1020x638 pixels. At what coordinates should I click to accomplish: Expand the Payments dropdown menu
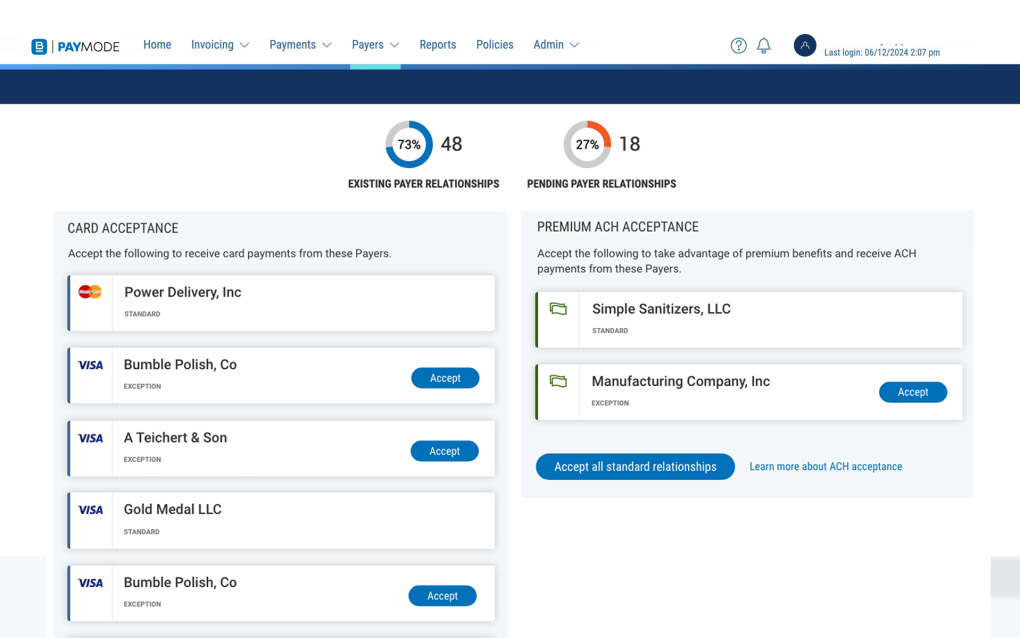[300, 45]
